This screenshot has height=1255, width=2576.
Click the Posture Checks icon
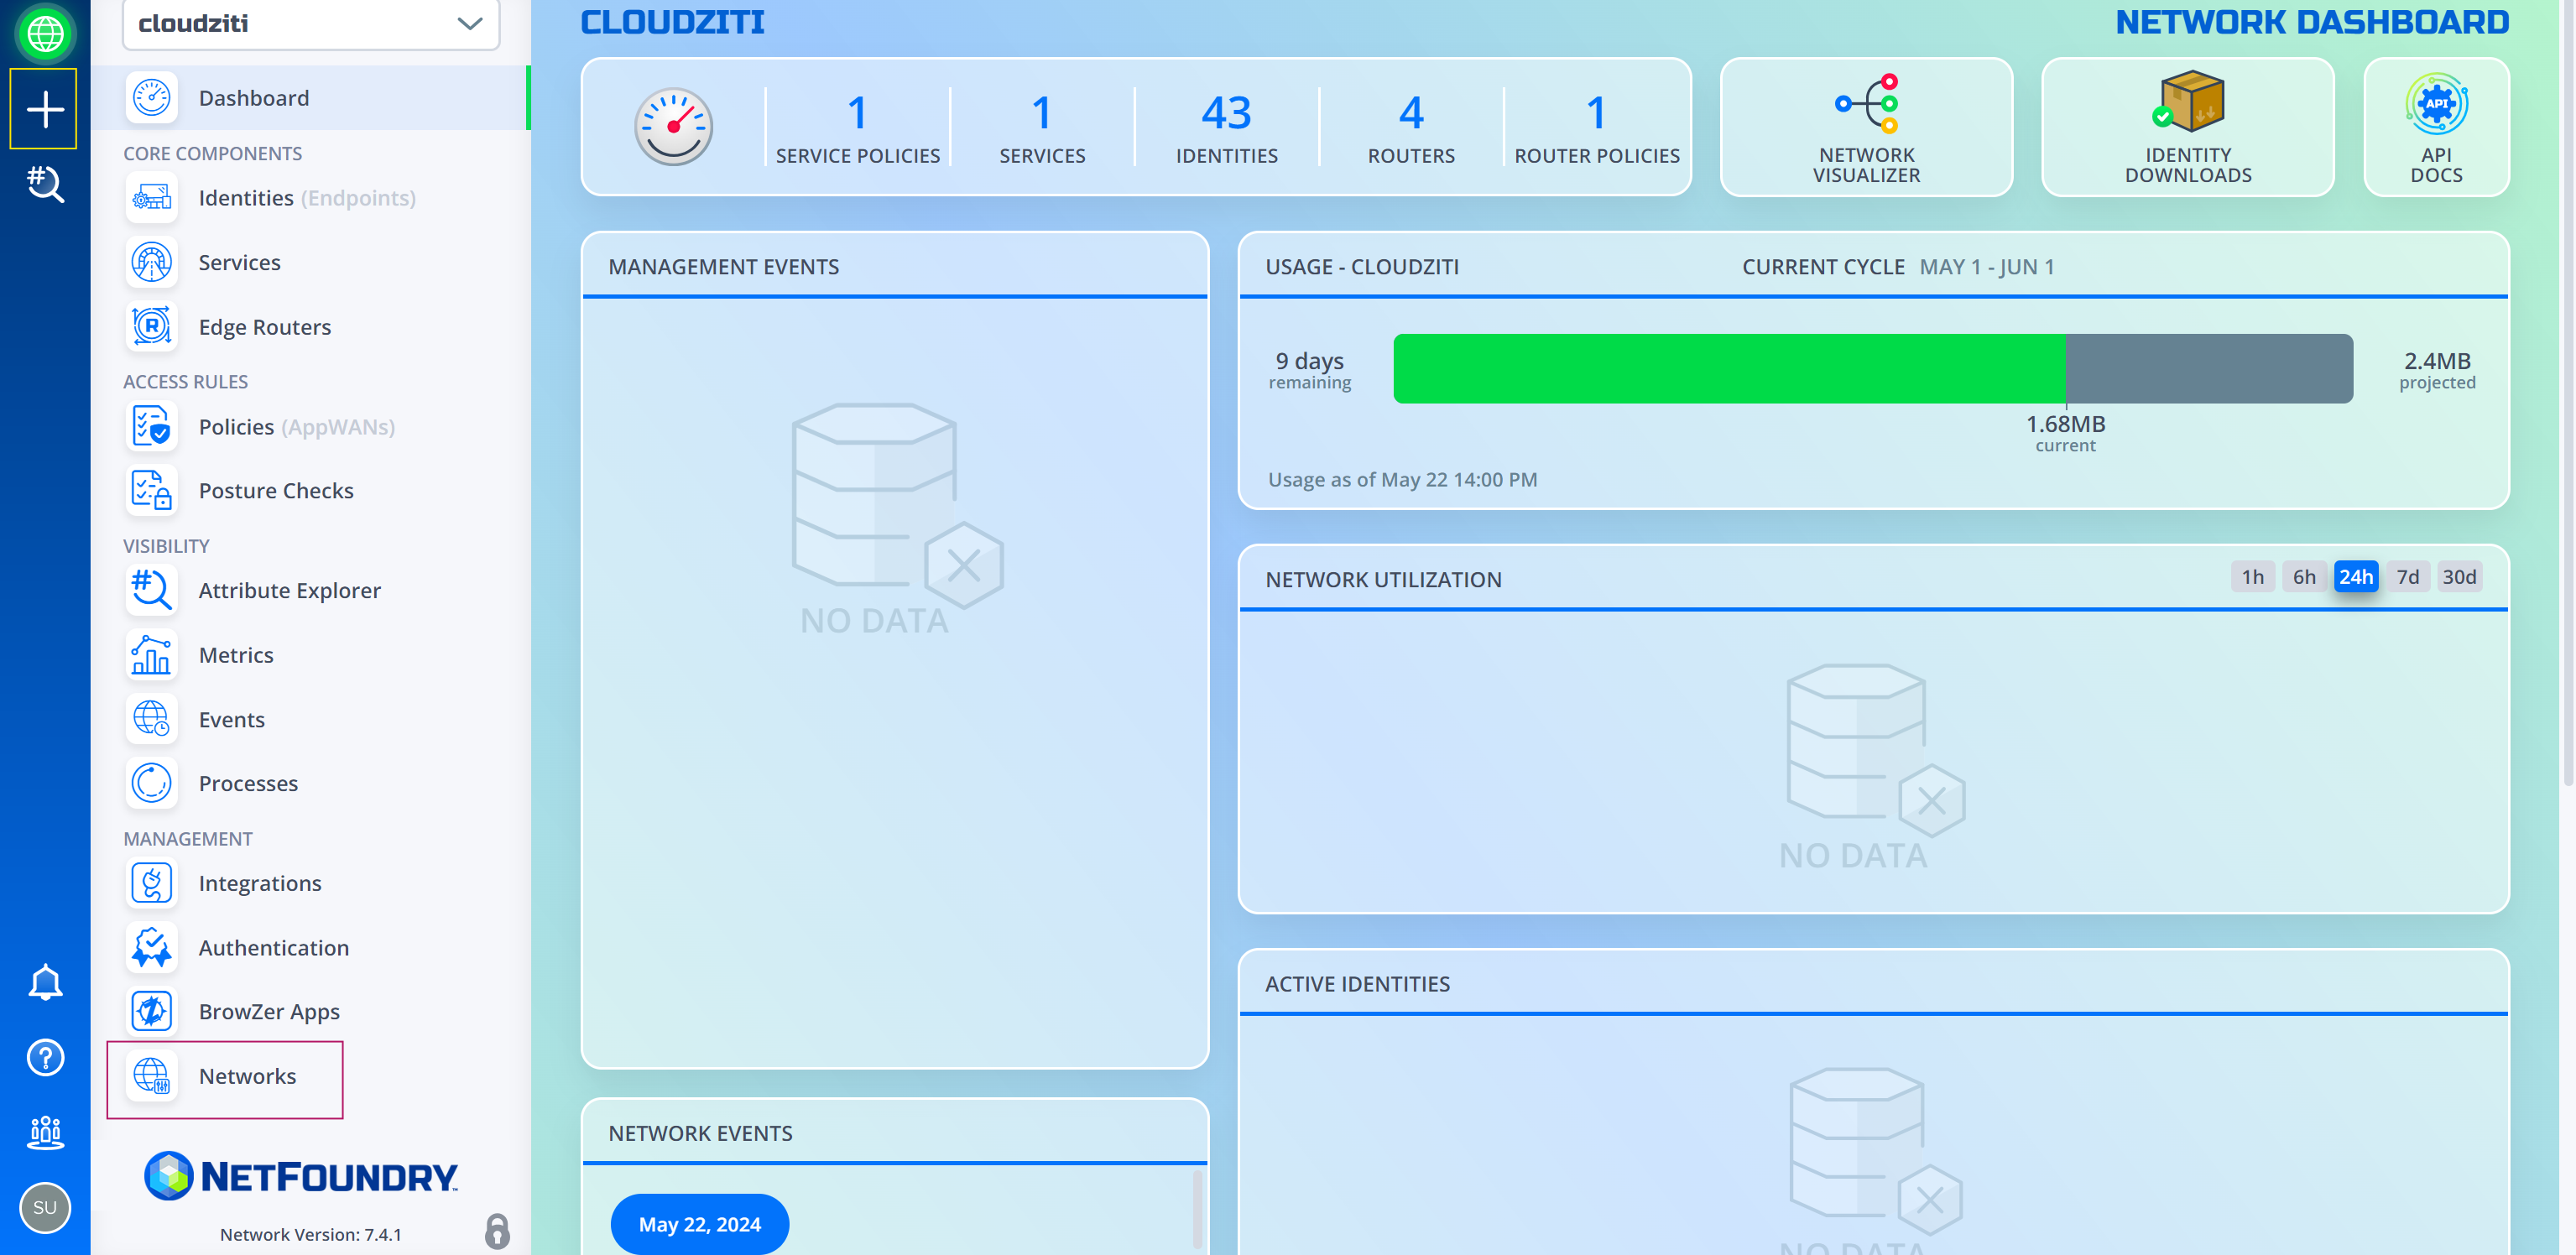pos(152,490)
